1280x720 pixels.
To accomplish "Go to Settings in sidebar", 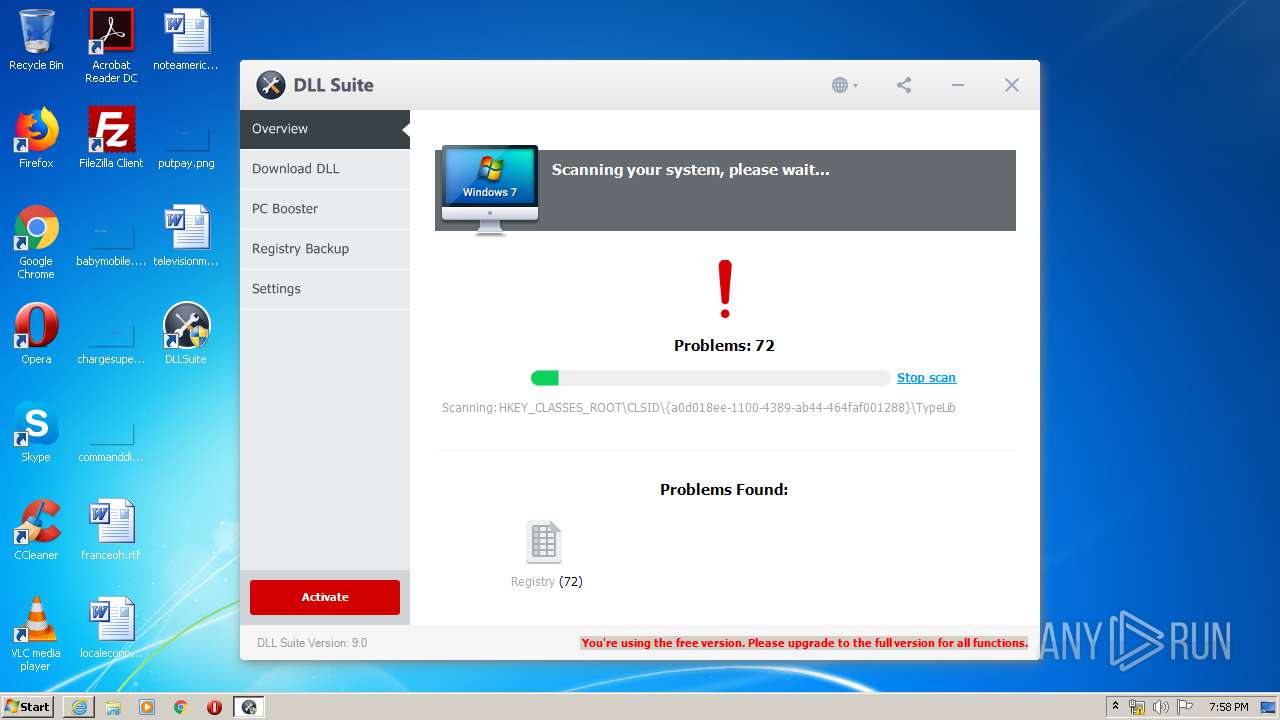I will pos(325,289).
